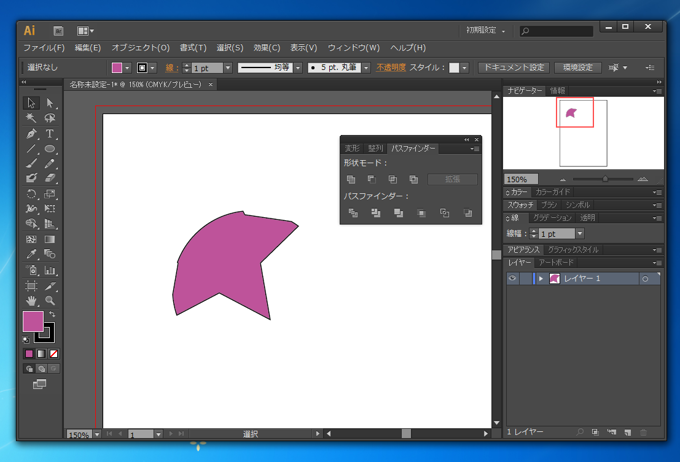Open the ウィンドウ(W) menu
Image resolution: width=680 pixels, height=462 pixels.
353,48
